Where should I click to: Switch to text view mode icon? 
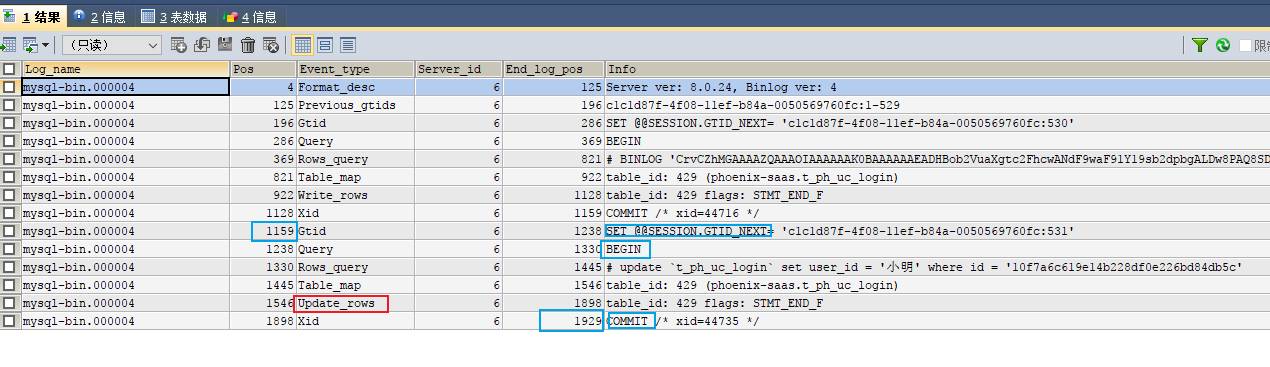tap(348, 45)
